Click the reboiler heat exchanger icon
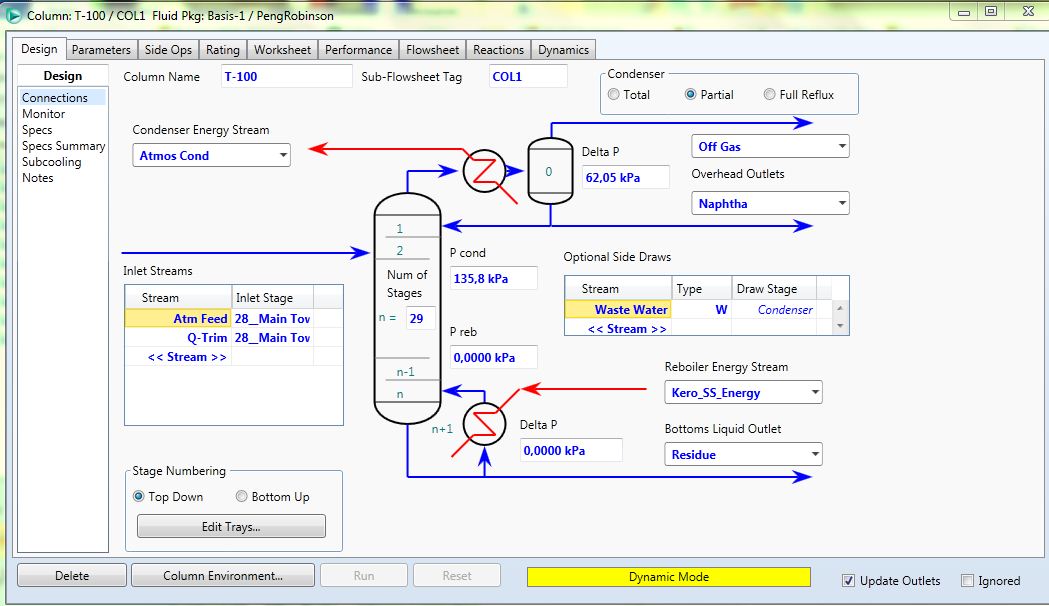Screen dimensions: 1049x606 coord(485,426)
